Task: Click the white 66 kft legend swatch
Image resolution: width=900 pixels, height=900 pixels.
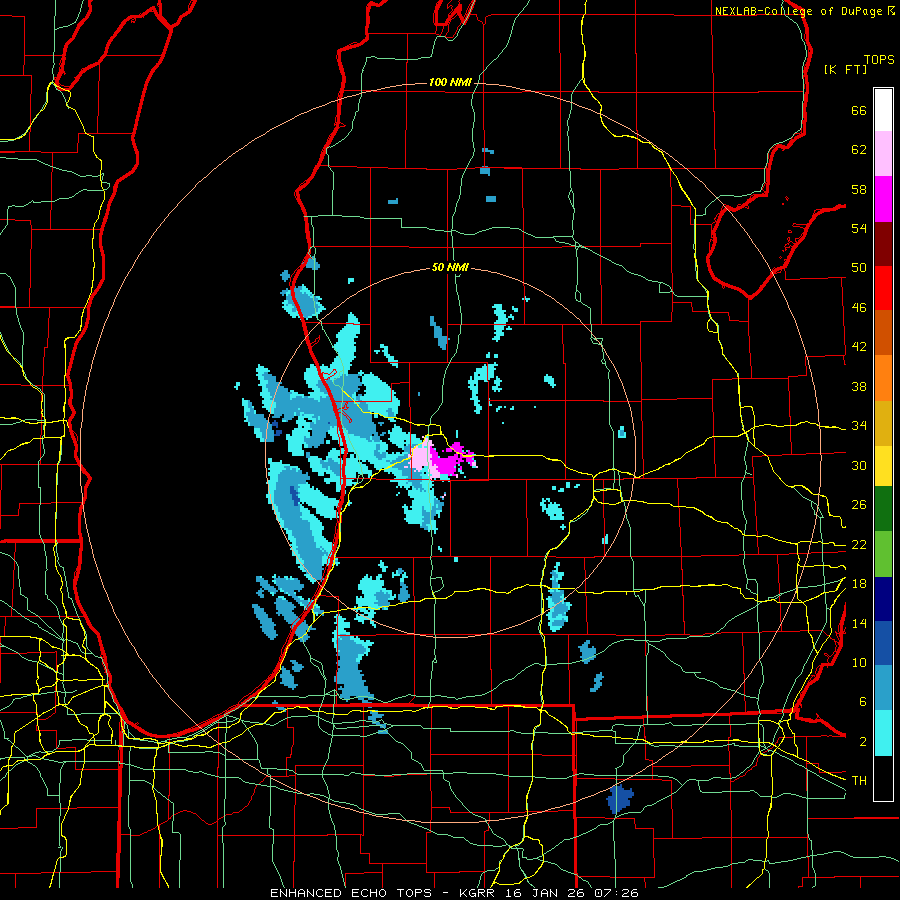Action: 883,110
